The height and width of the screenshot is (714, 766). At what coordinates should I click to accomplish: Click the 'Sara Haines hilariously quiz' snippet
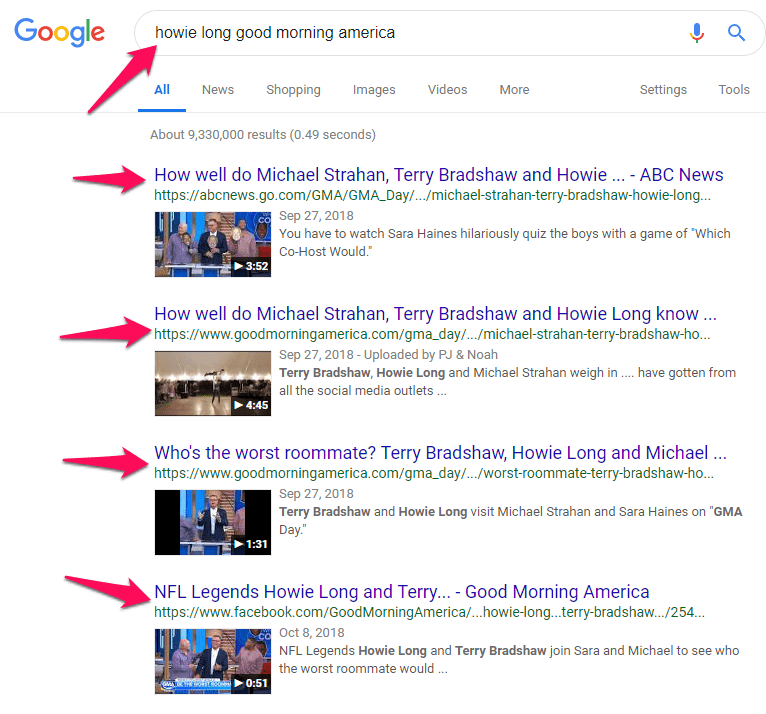tap(505, 243)
